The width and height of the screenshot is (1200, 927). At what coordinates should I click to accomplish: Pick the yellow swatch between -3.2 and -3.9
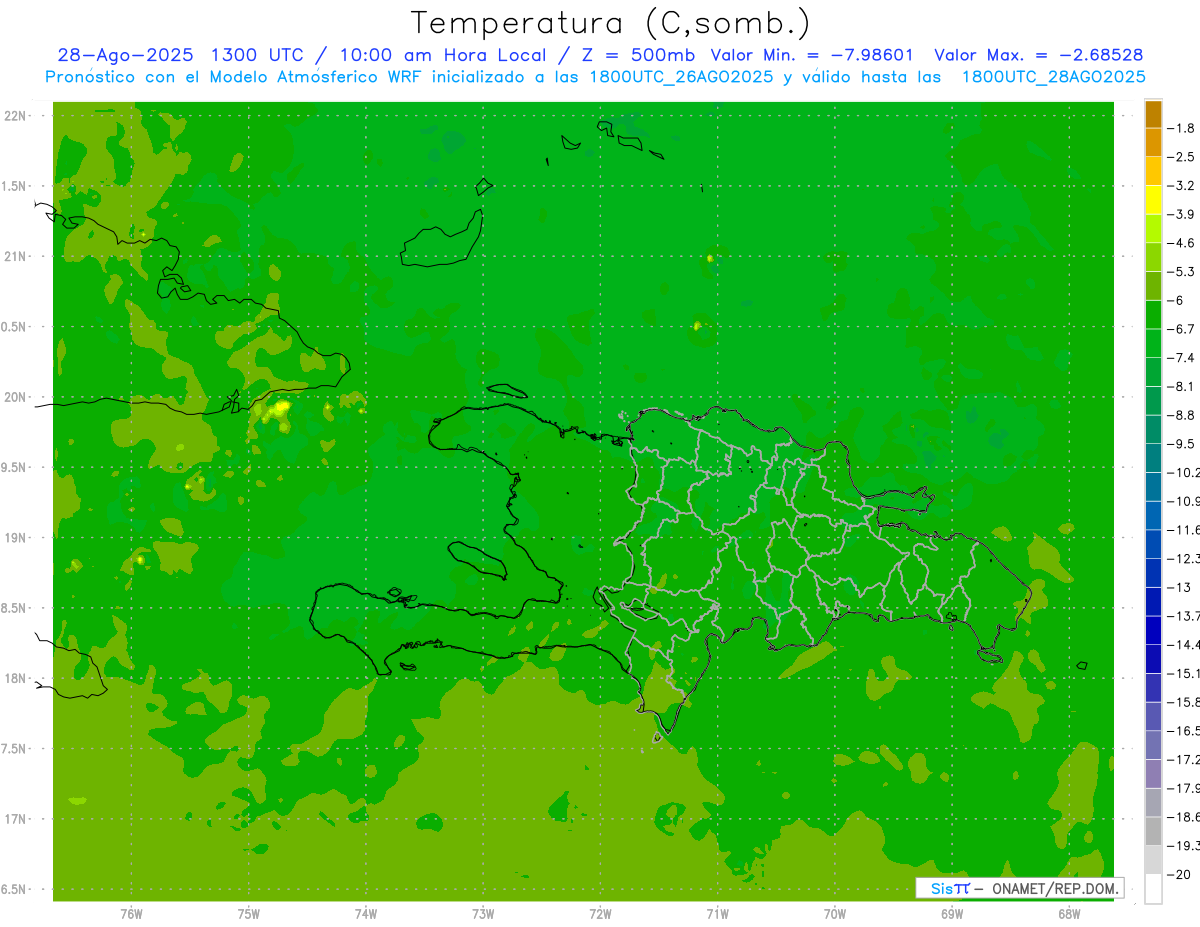pyautogui.click(x=1153, y=200)
